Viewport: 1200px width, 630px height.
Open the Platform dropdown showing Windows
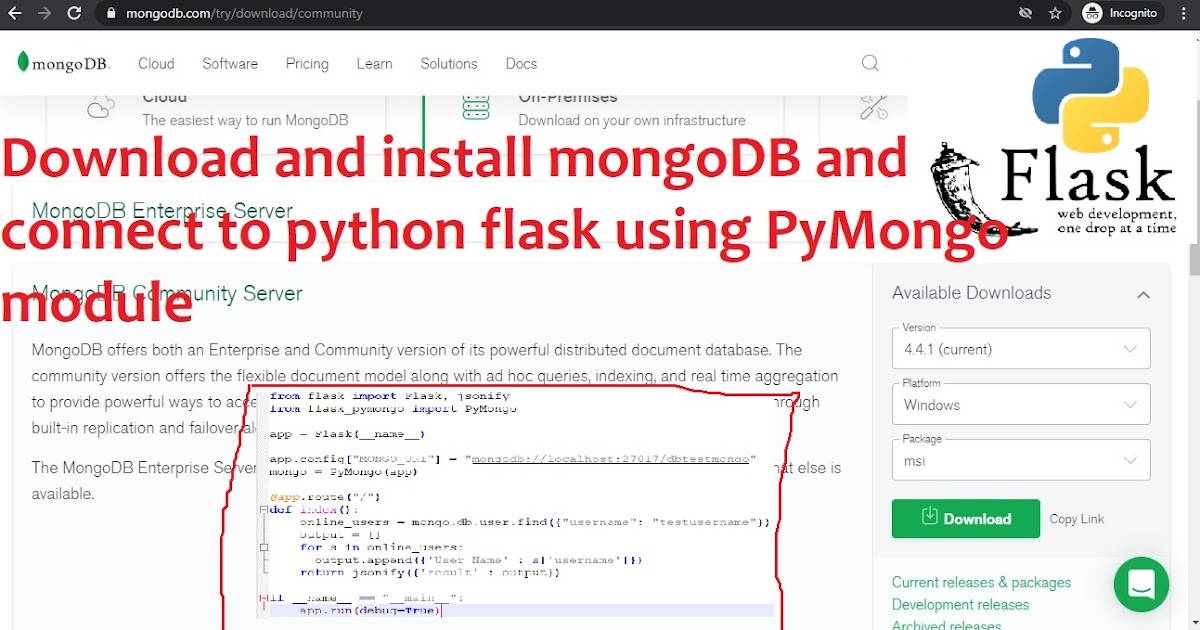(x=1021, y=404)
